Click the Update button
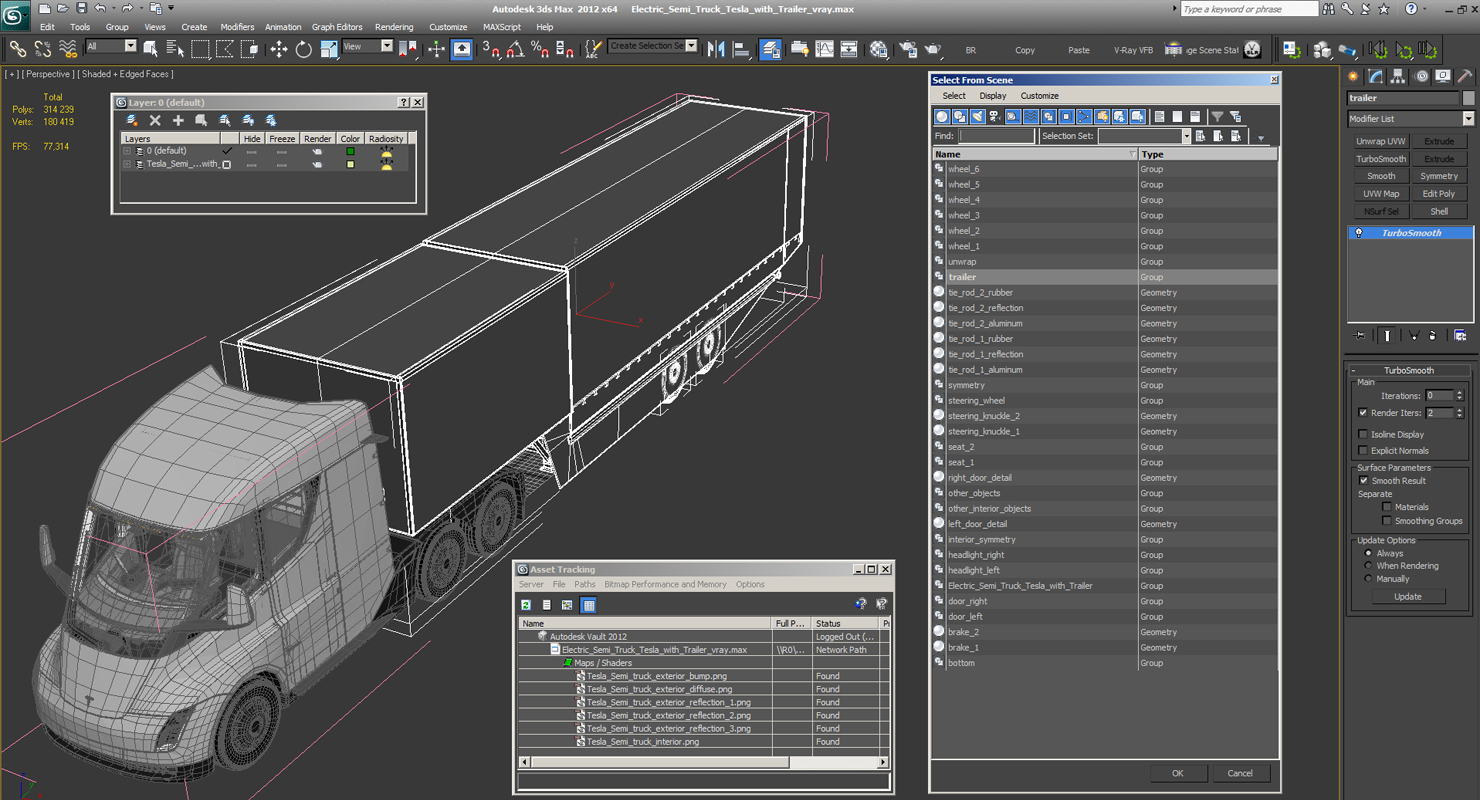 1408,596
